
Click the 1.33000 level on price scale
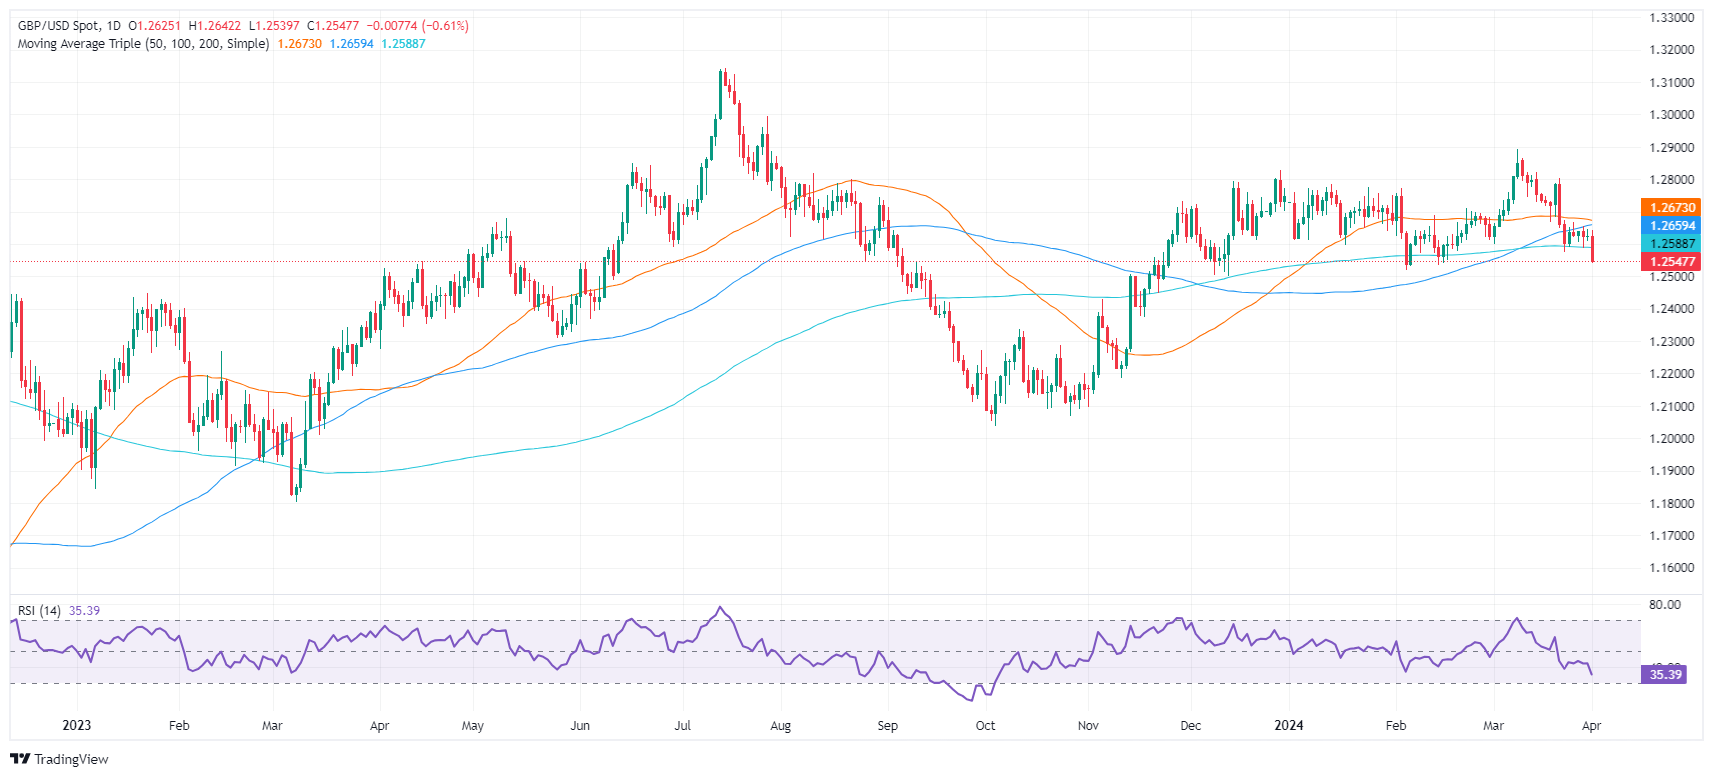(1671, 18)
